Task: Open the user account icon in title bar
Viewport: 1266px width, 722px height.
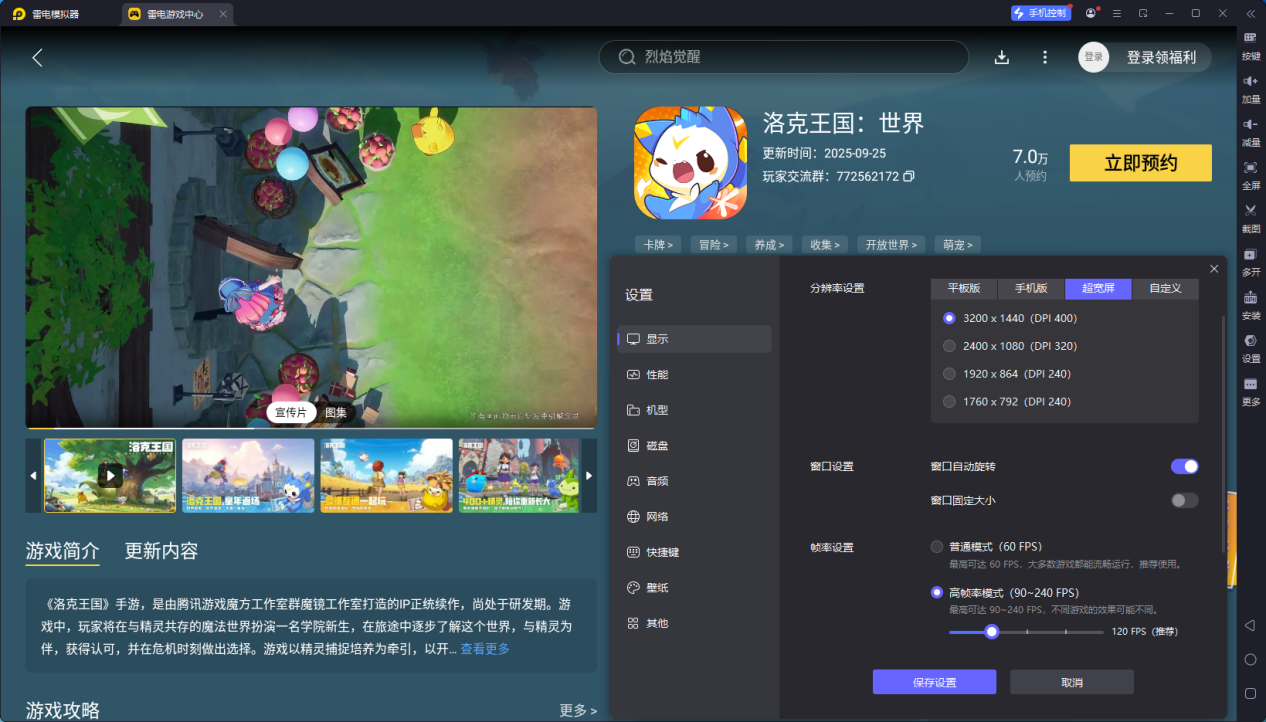Action: click(1090, 13)
